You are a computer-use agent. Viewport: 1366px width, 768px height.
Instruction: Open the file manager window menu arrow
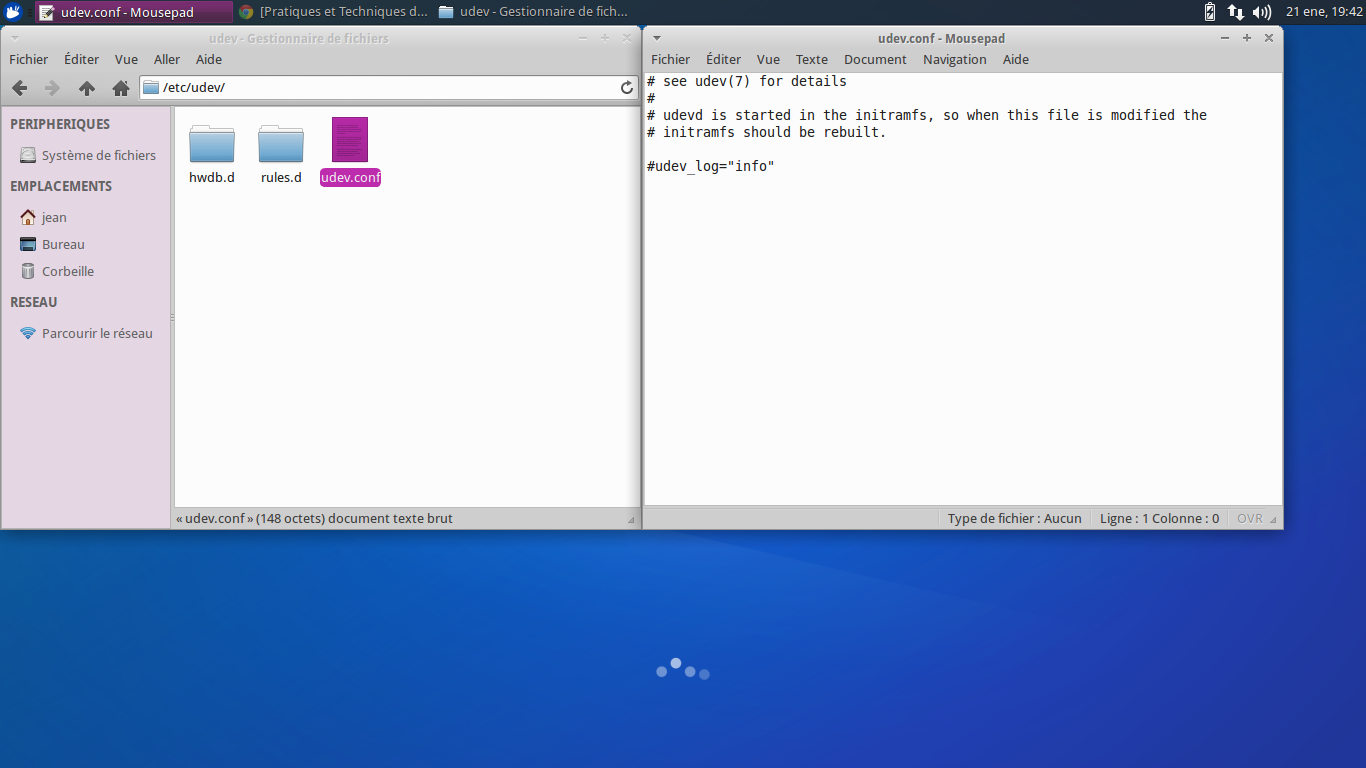(15, 38)
